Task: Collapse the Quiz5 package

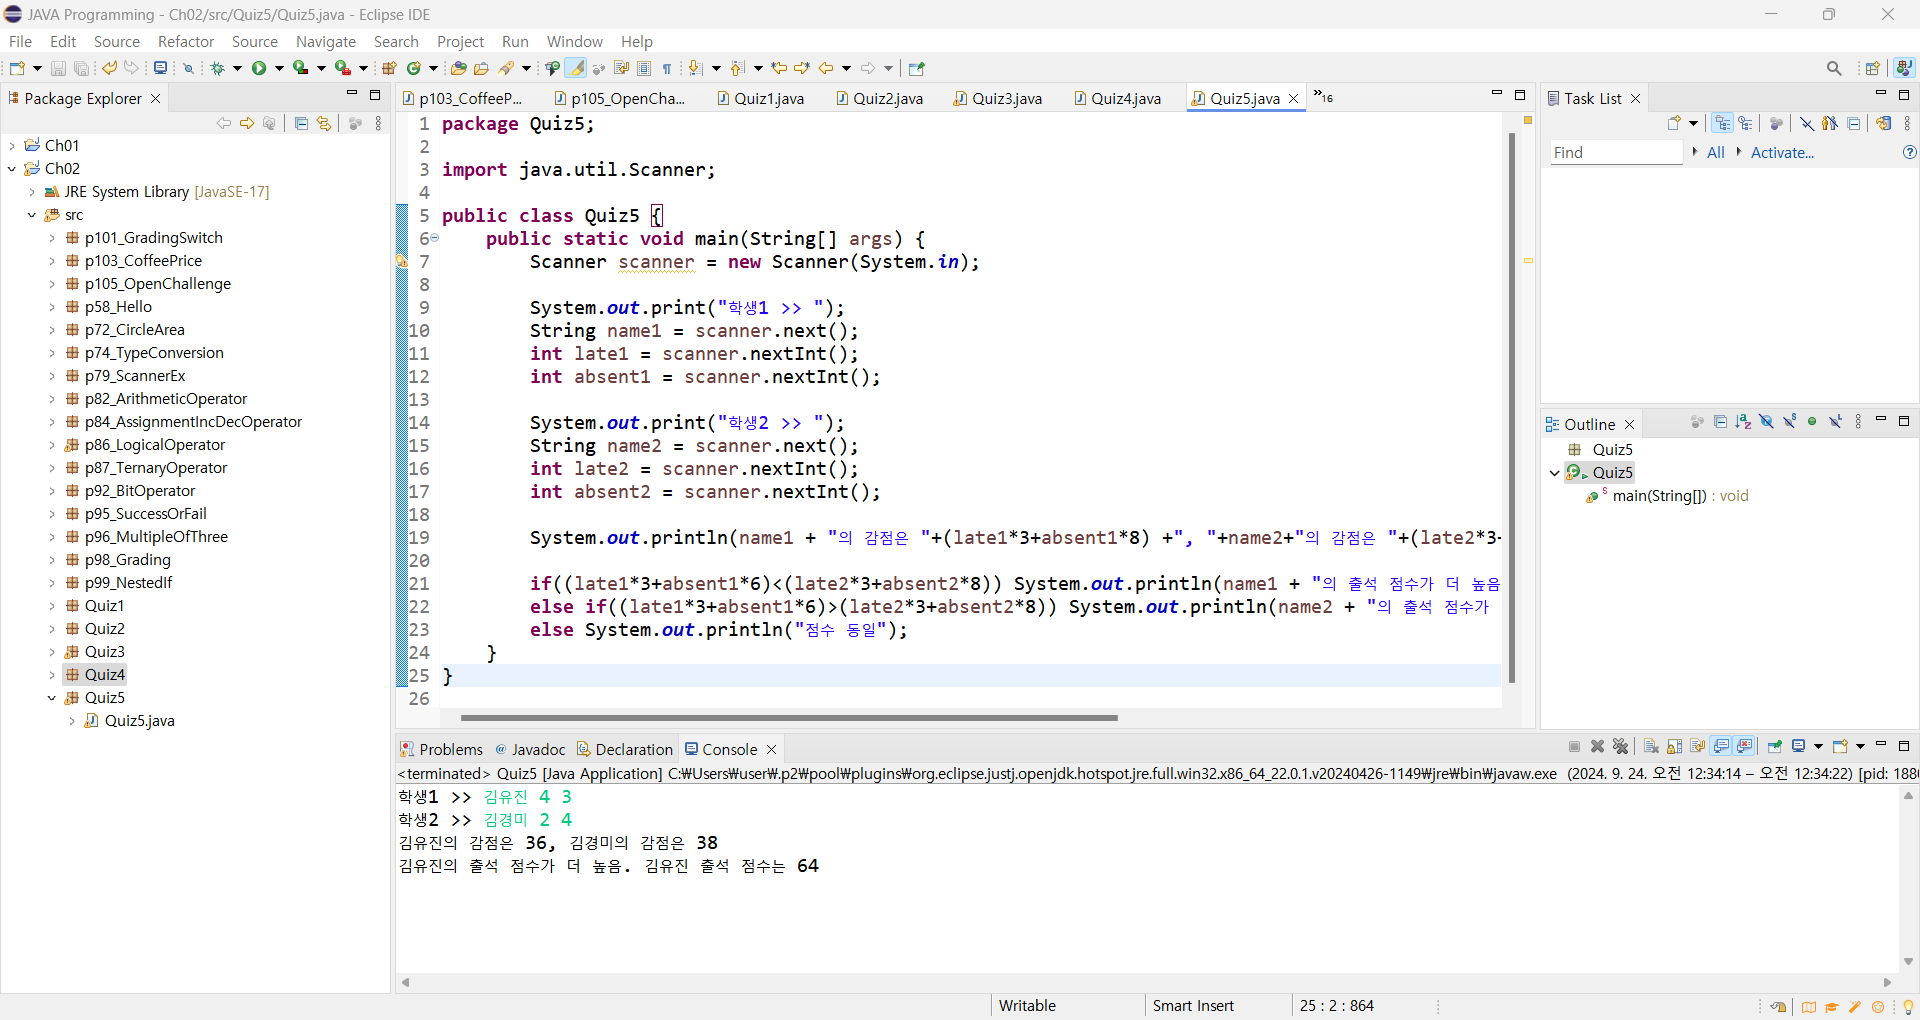Action: pyautogui.click(x=52, y=698)
